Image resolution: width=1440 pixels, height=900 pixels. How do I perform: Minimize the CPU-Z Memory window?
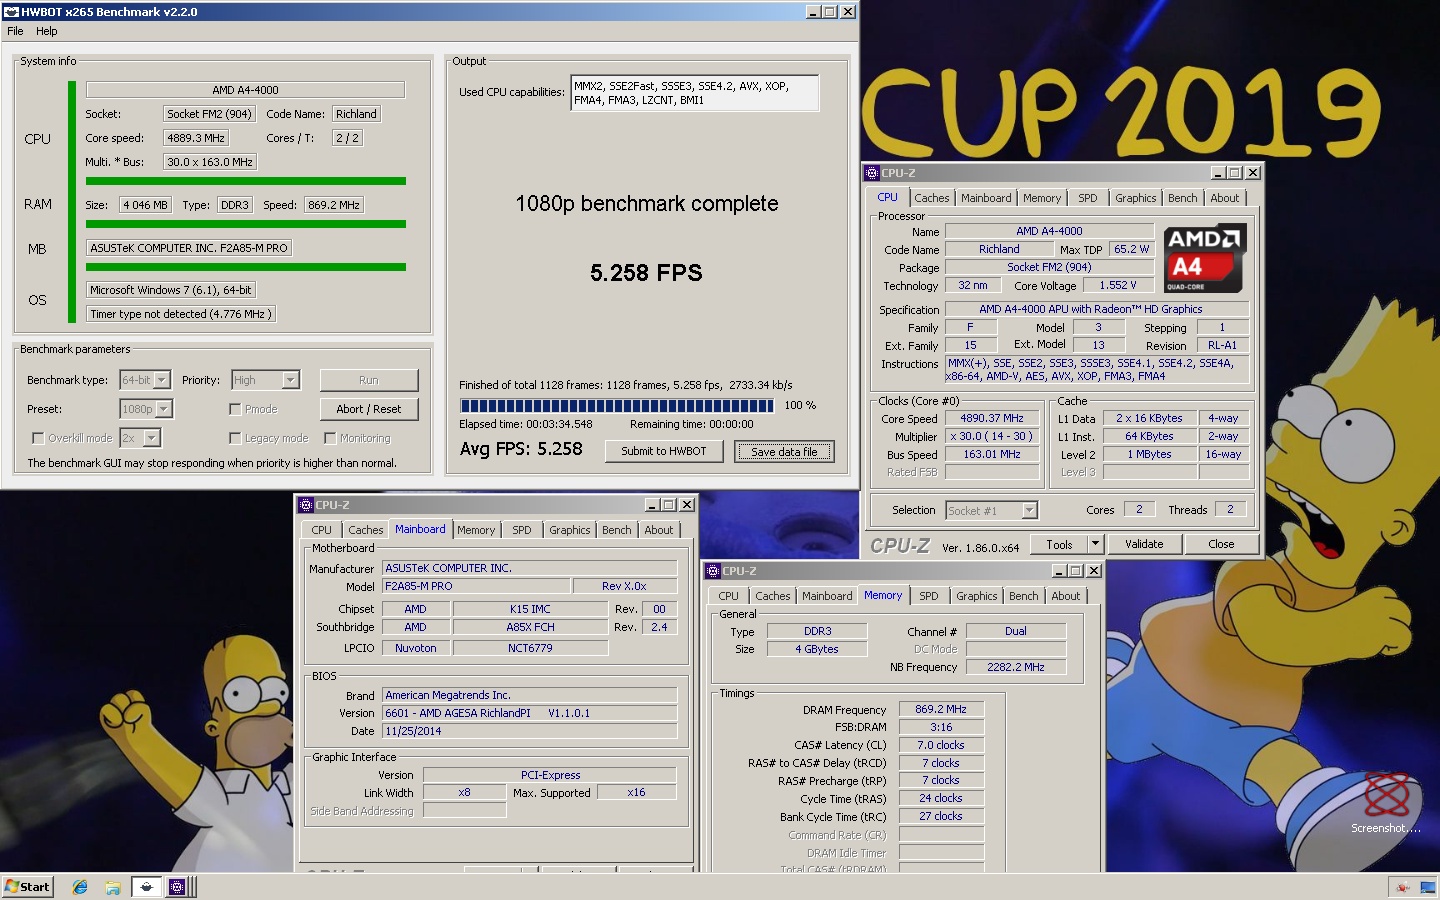pyautogui.click(x=1059, y=571)
